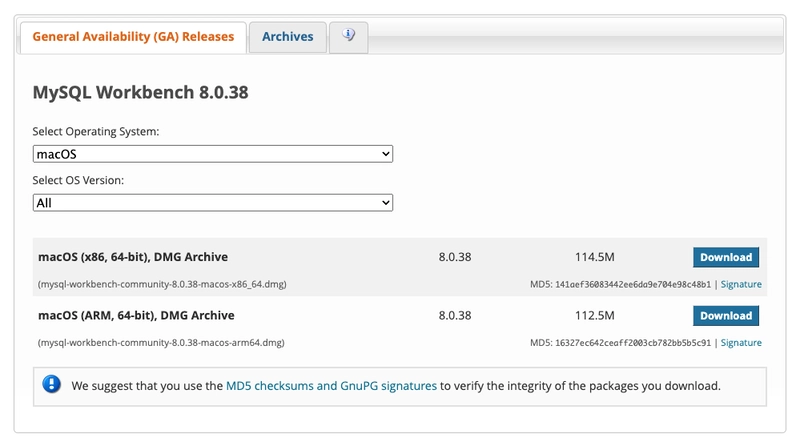Click macOS (x86, 64-bit), DMG Archive title
Viewport: 800px width, 446px height.
point(133,257)
